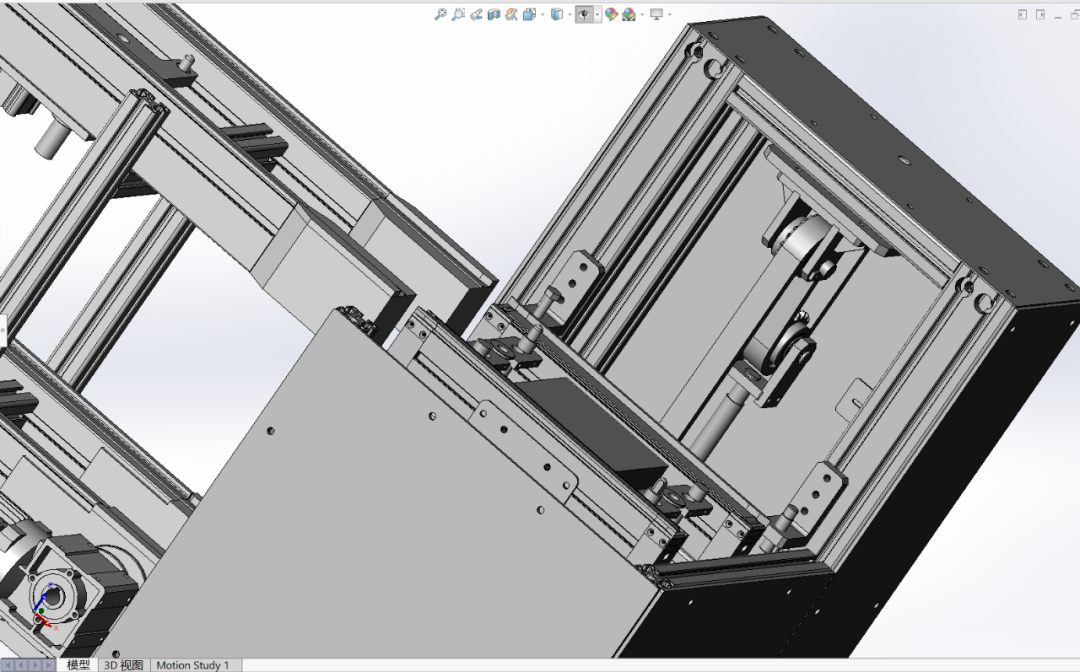1080x672 pixels.
Task: Expand the Apply Scene dropdown arrow
Action: point(643,14)
